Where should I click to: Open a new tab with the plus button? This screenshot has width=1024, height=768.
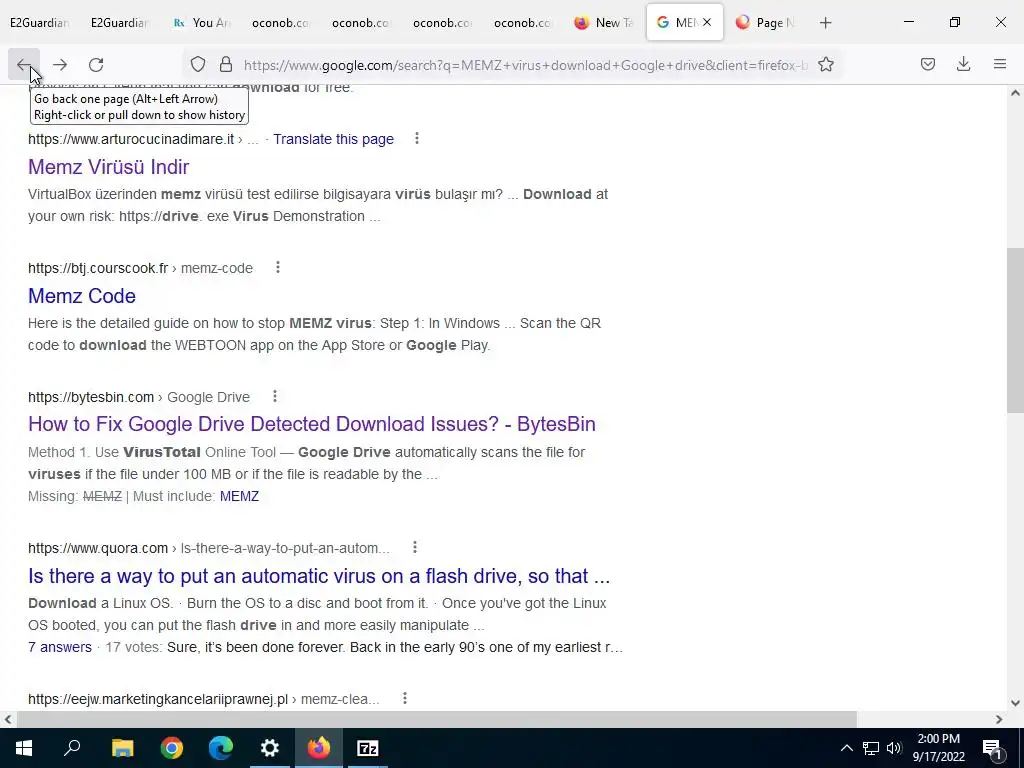click(x=825, y=23)
